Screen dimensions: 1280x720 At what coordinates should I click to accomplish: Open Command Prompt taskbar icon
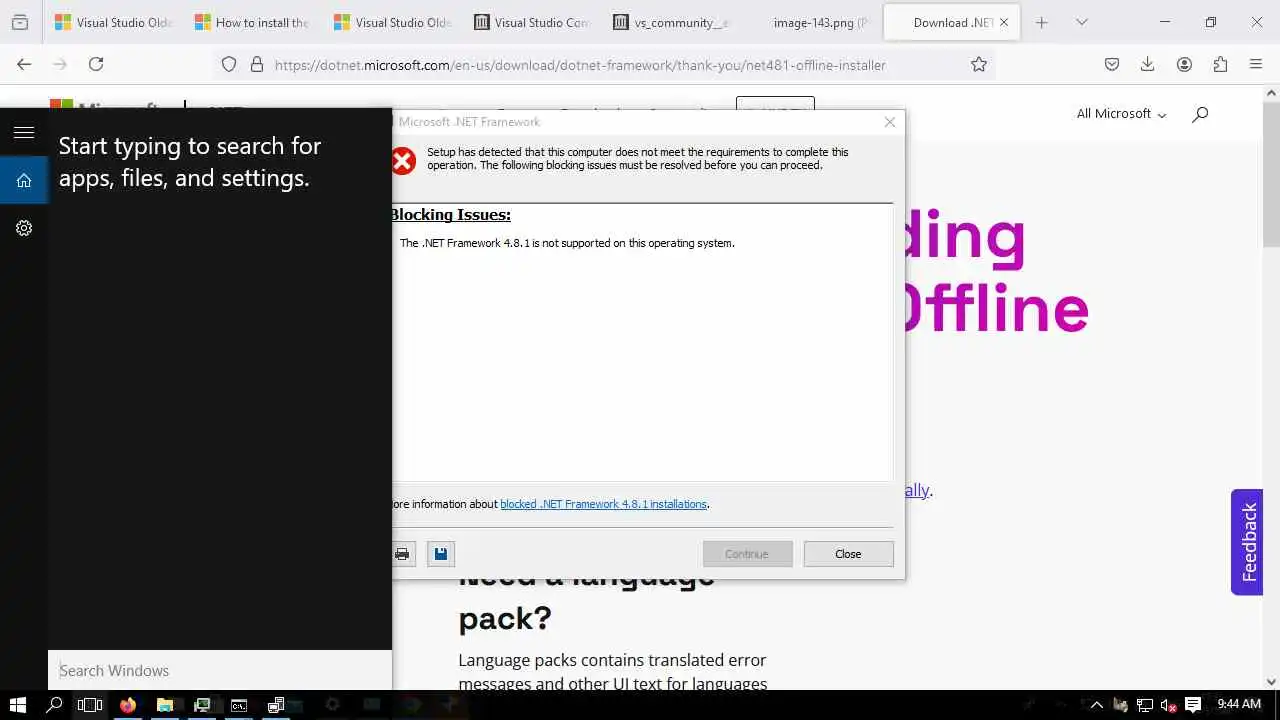point(239,705)
